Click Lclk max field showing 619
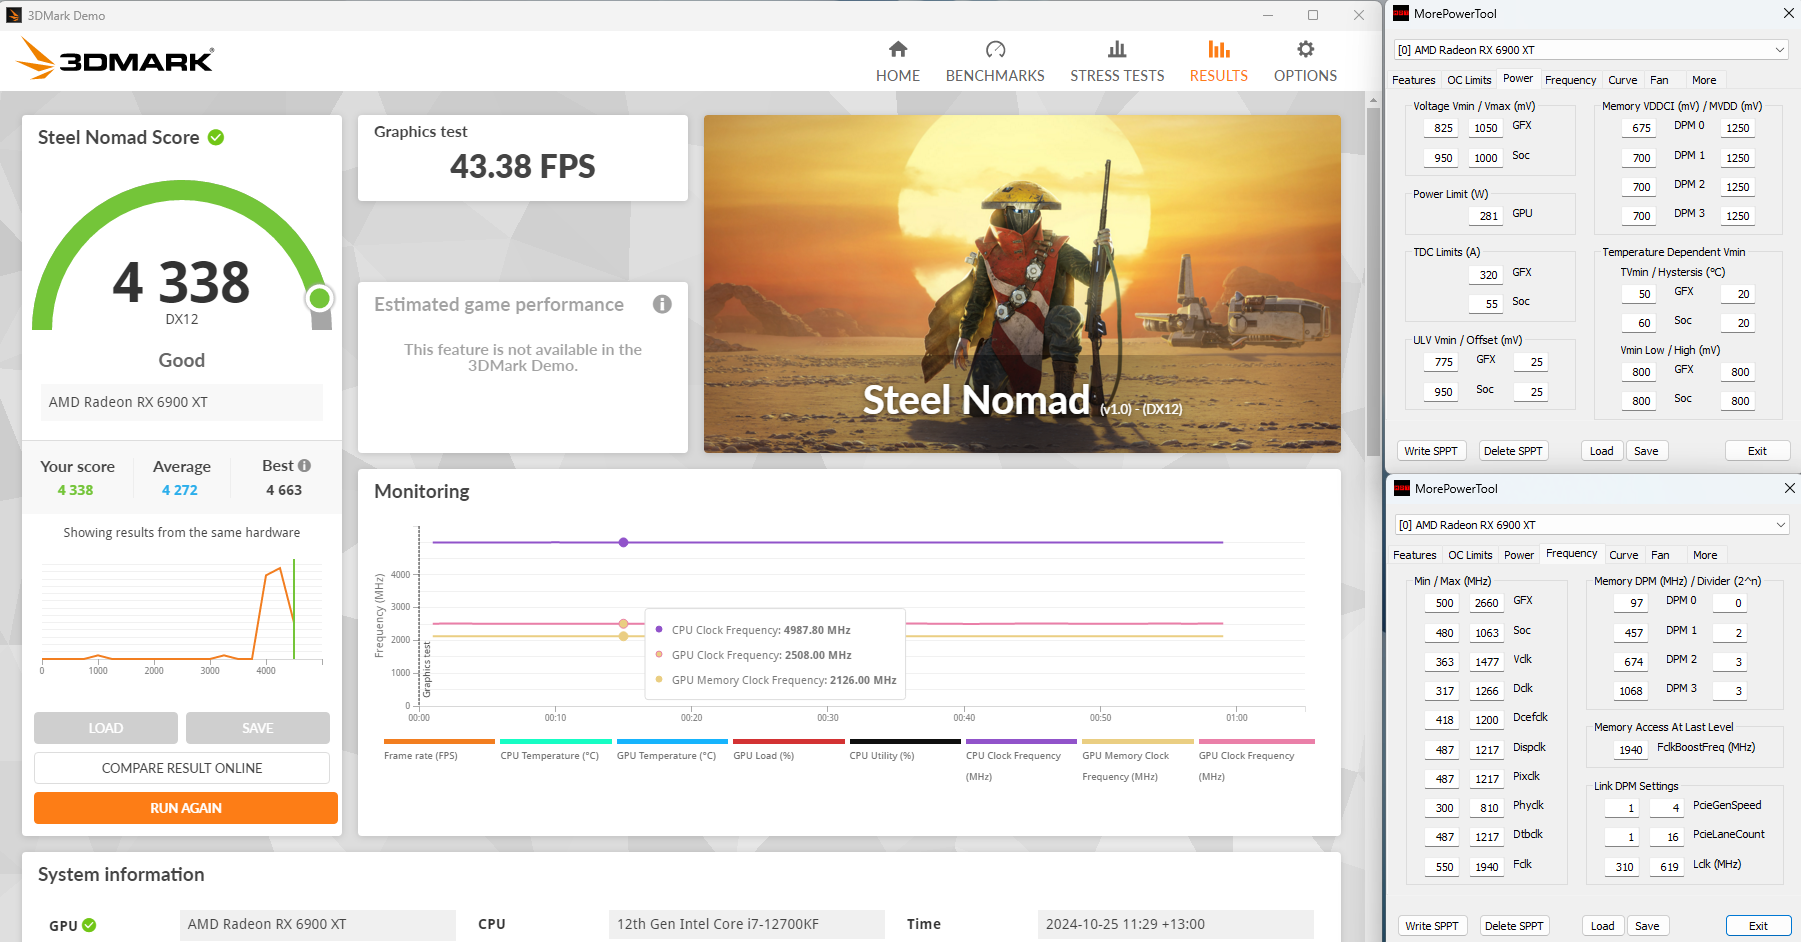Screen dimensions: 1801x942 (x=1667, y=867)
